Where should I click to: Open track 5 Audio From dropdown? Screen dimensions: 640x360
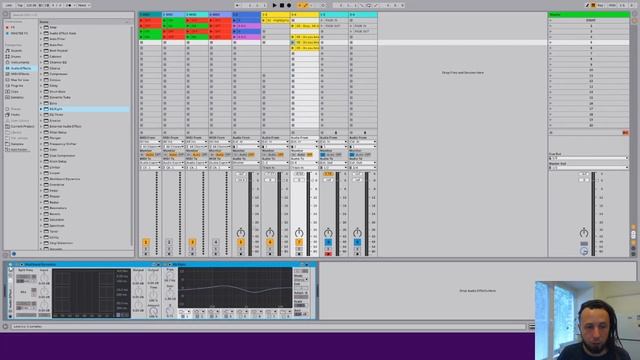[246, 142]
